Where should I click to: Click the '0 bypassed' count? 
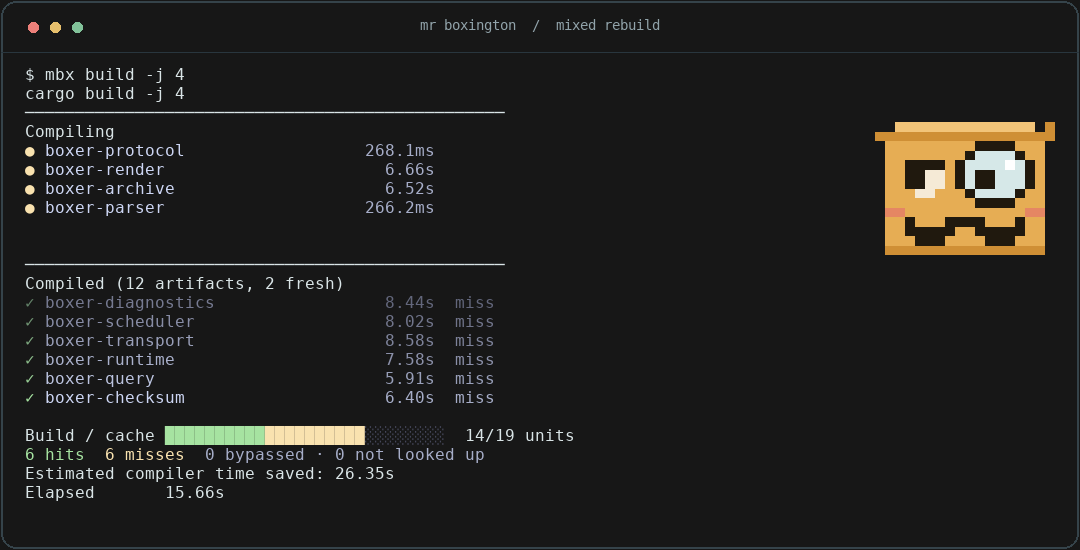(x=255, y=455)
